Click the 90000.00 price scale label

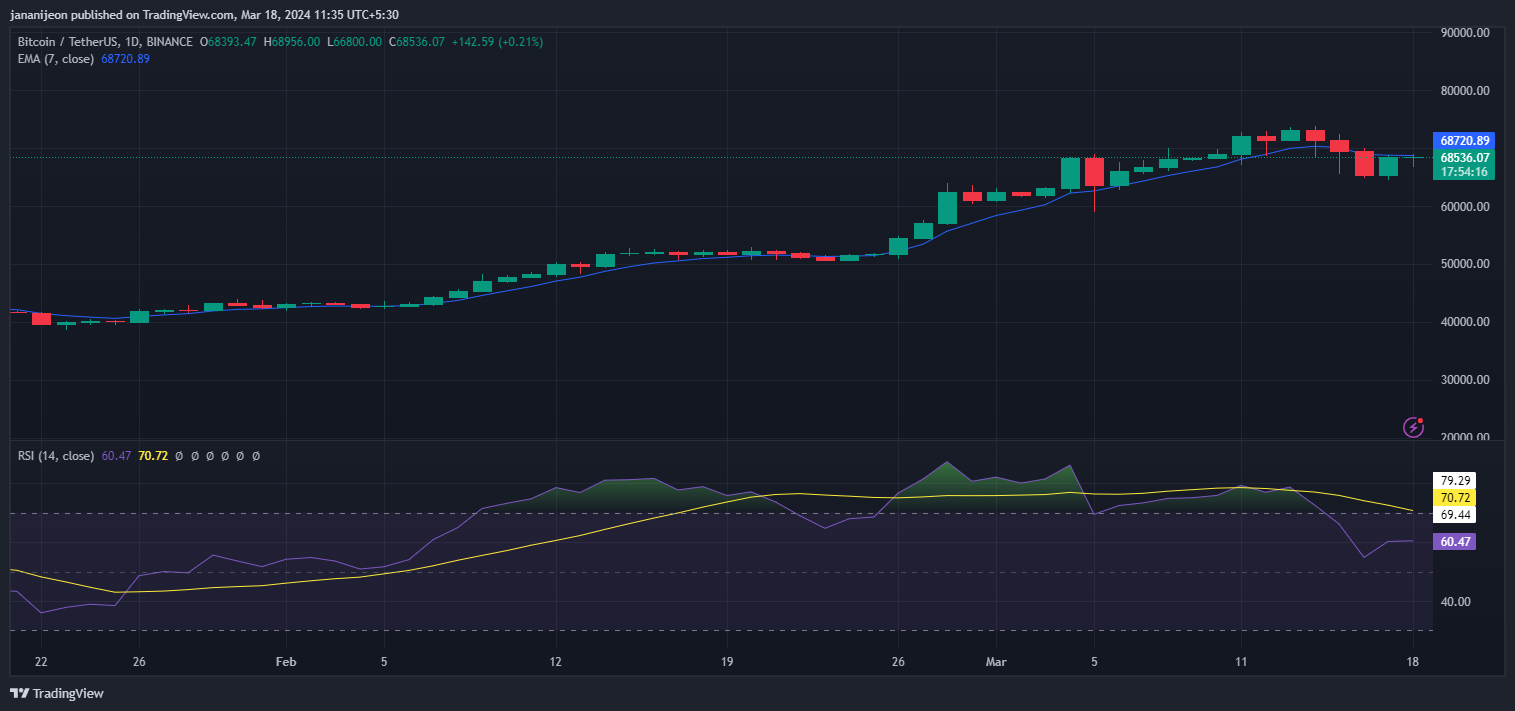[x=1465, y=32]
